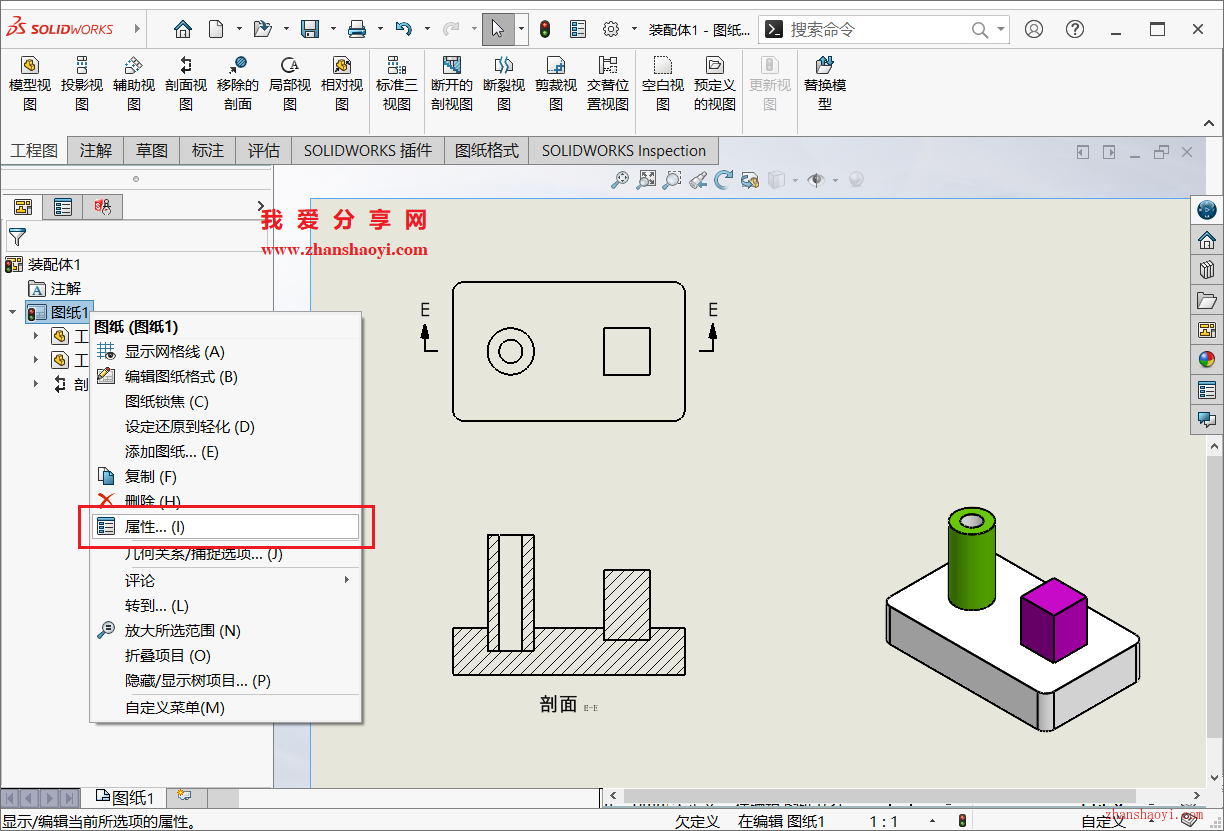Open the search box dropdown arrow
The height and width of the screenshot is (831, 1224).
click(x=1001, y=30)
